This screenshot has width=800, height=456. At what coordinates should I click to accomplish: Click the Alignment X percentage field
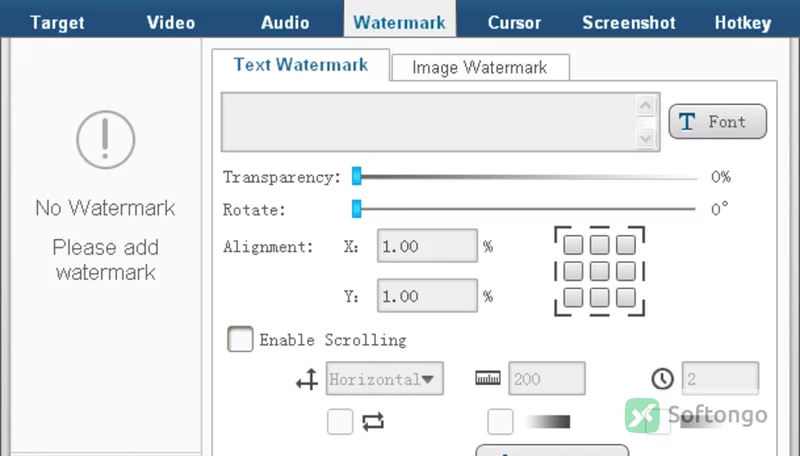[427, 246]
